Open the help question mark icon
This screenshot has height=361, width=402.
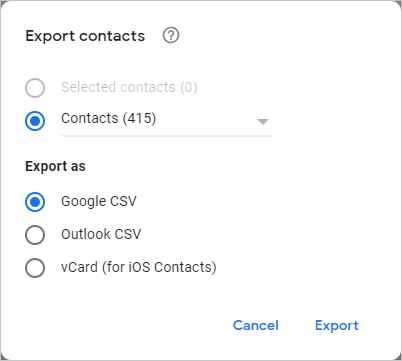click(x=171, y=35)
